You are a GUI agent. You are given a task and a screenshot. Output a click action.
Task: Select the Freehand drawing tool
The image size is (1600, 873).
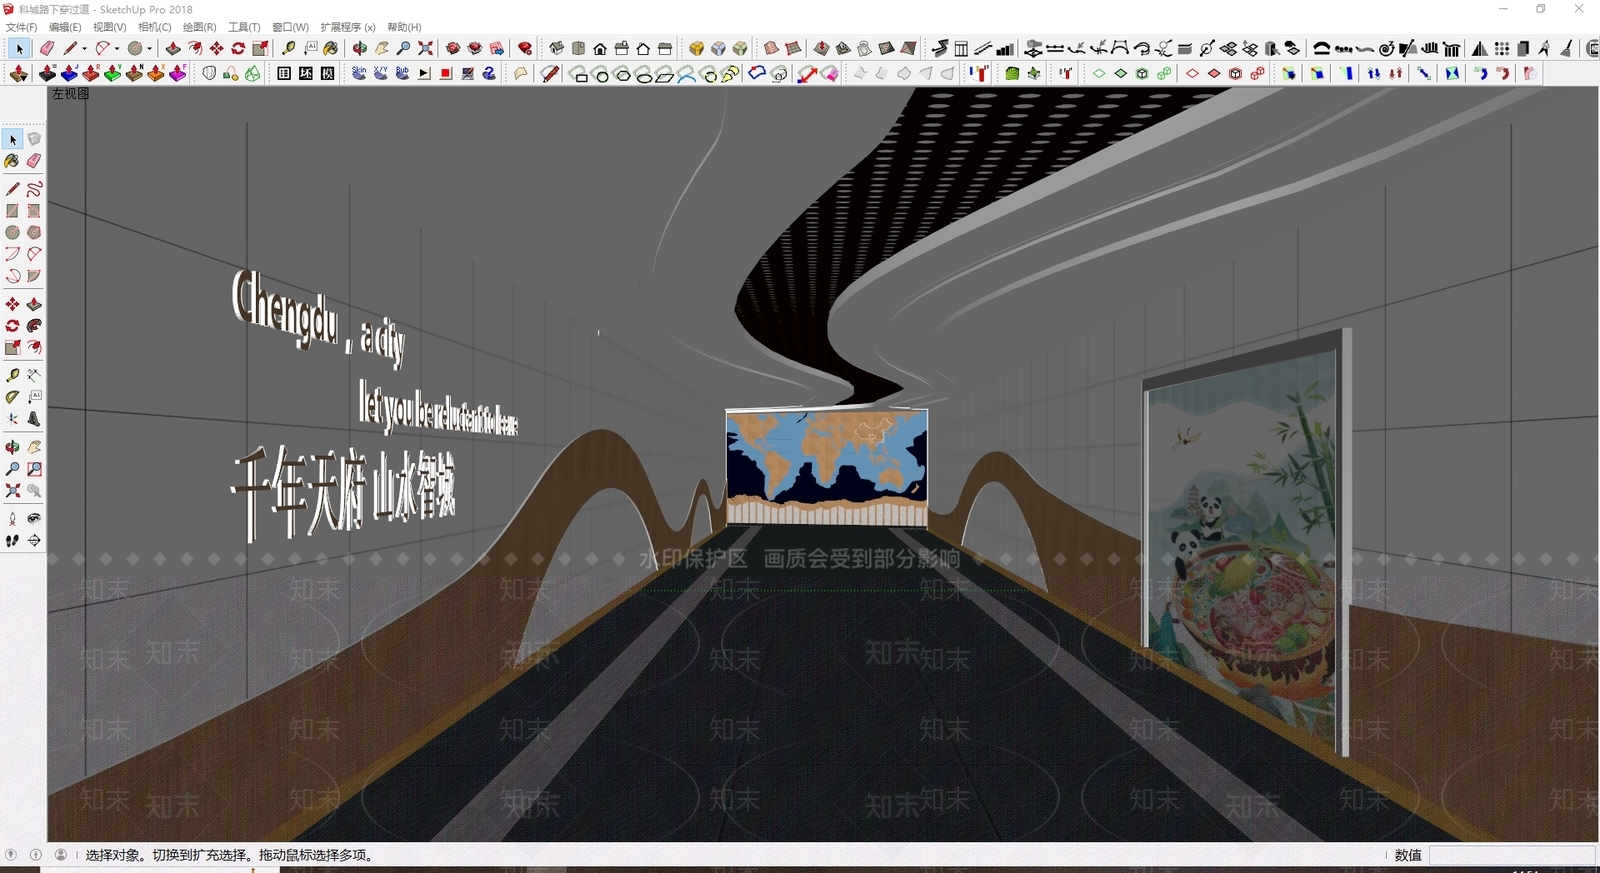(x=34, y=189)
